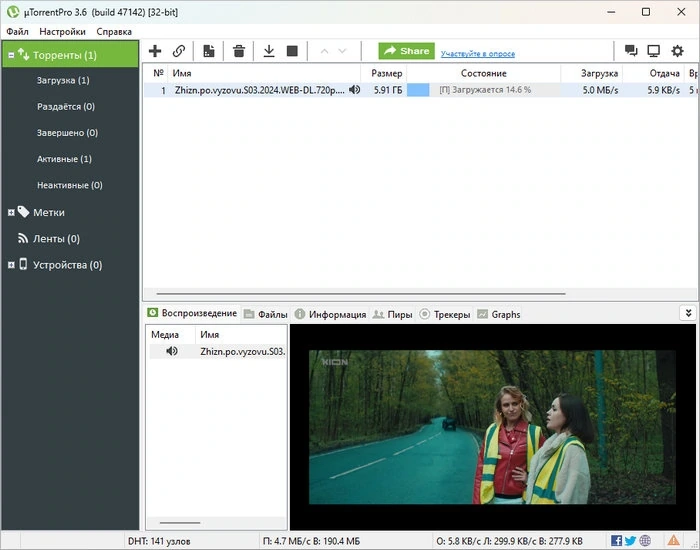This screenshot has height=550, width=700.
Task: Open Ленты (0) RSS feeds
Action: [56, 239]
